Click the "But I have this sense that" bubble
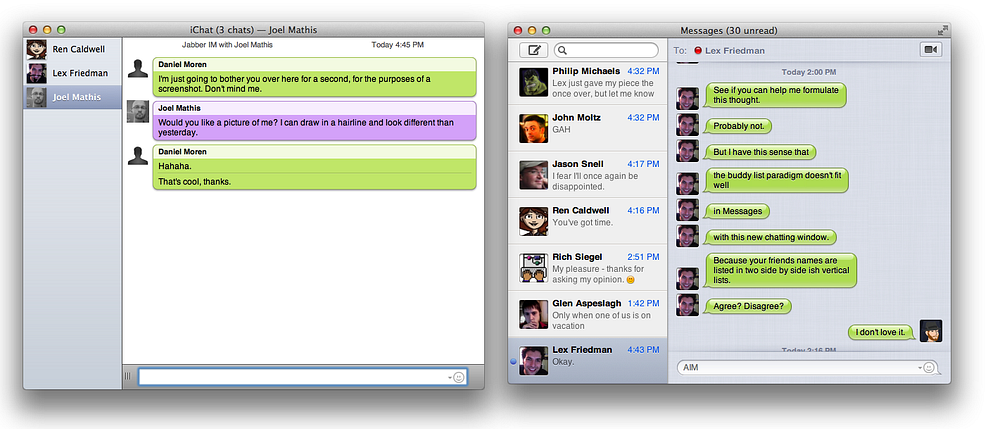 [760, 152]
